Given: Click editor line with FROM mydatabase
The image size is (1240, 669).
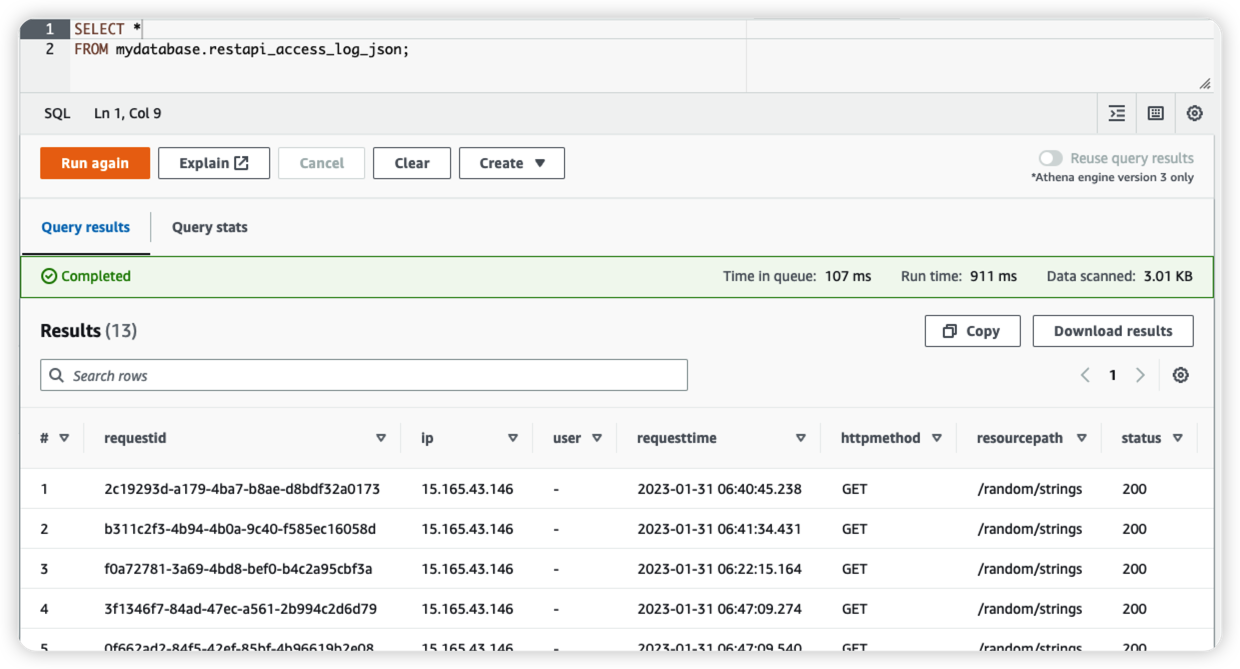Looking at the screenshot, I should [242, 49].
